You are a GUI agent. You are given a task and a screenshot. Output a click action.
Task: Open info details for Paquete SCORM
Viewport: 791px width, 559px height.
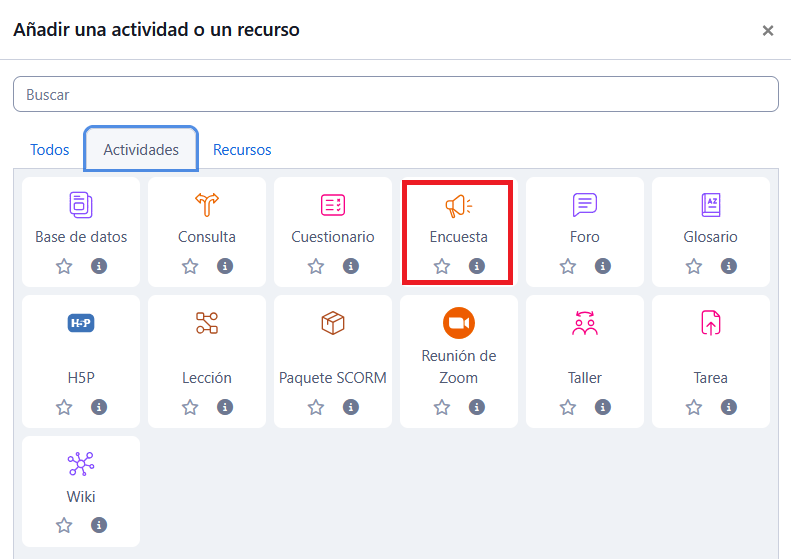point(351,407)
